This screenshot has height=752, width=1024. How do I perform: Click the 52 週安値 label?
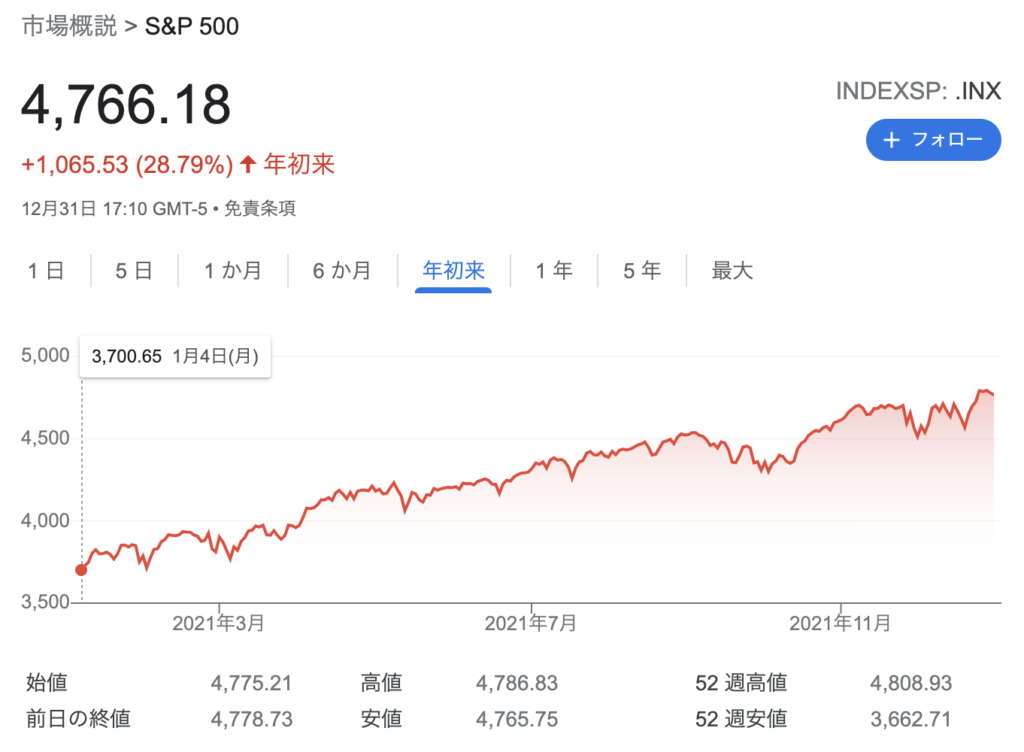coord(741,719)
